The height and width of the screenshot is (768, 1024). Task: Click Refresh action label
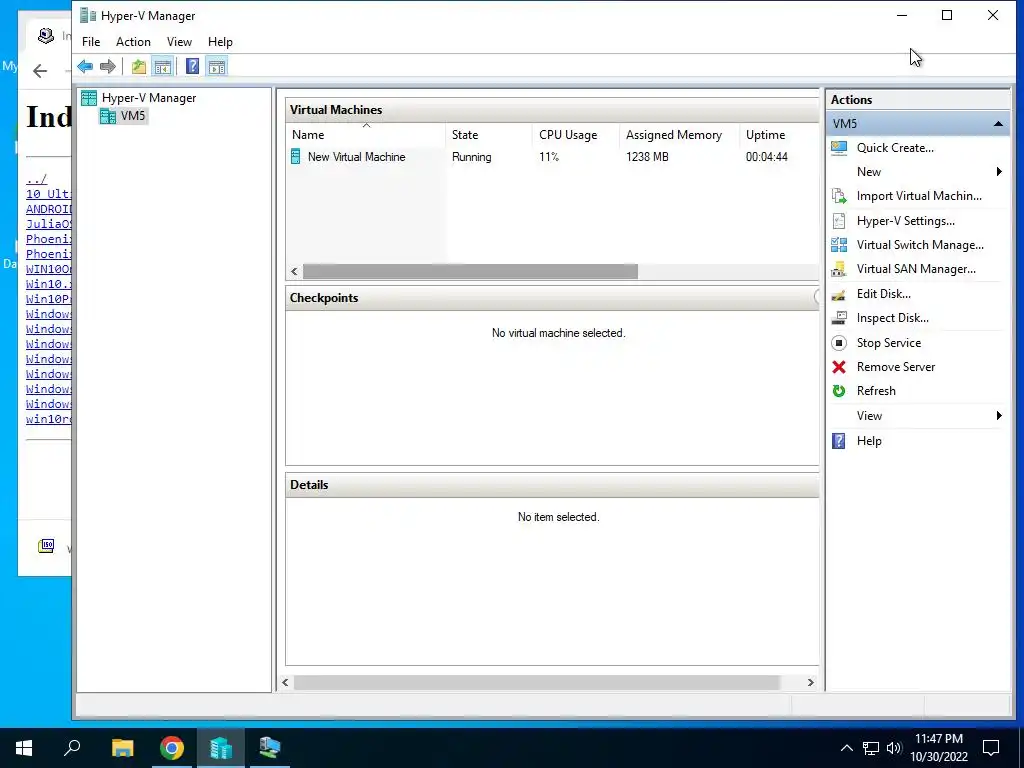click(876, 391)
